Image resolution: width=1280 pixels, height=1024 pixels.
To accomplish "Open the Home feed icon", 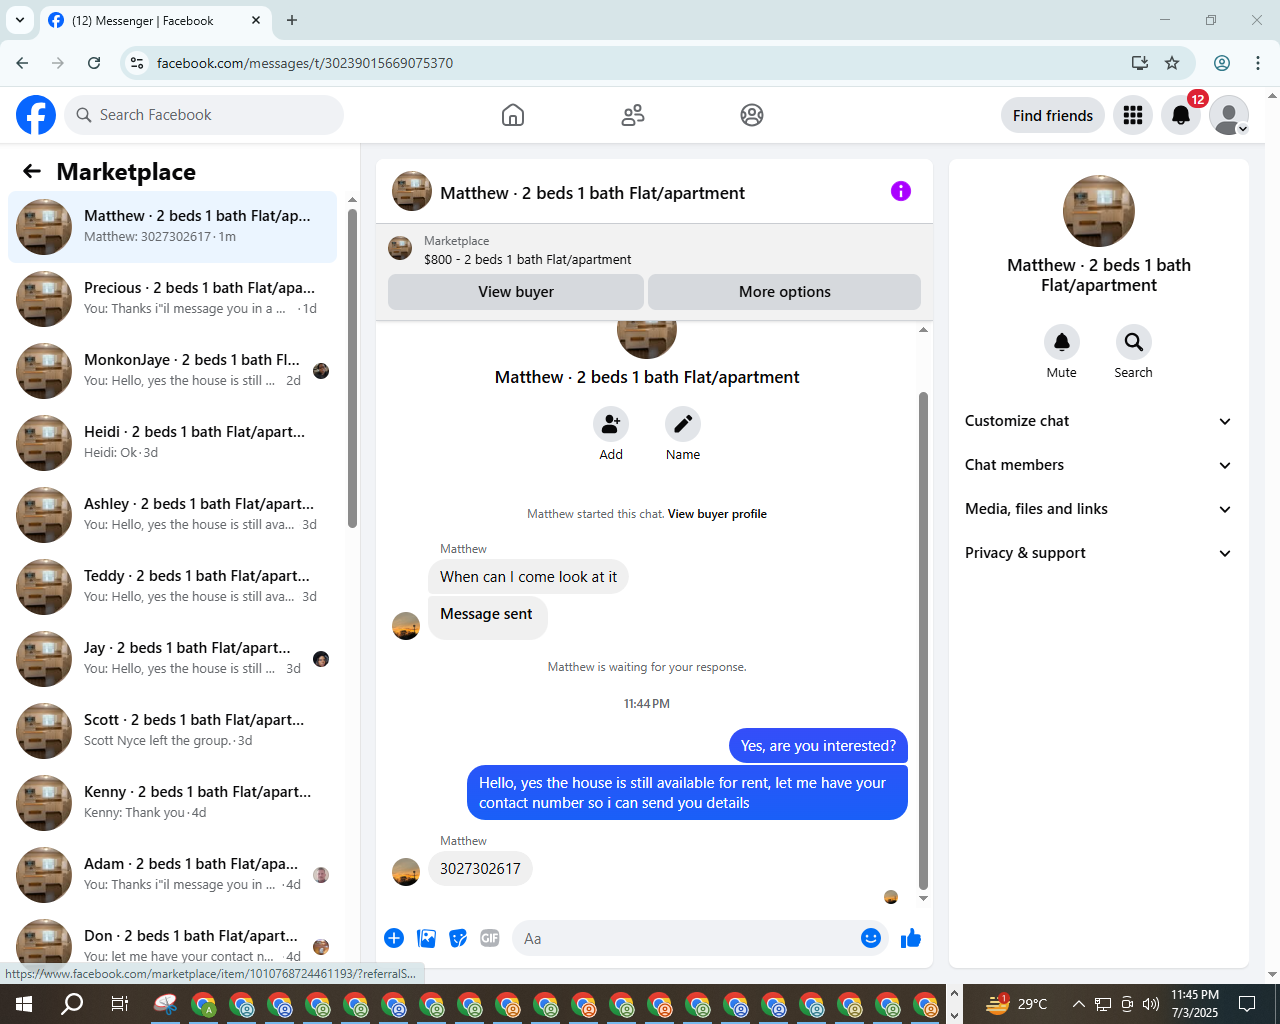I will pos(513,115).
